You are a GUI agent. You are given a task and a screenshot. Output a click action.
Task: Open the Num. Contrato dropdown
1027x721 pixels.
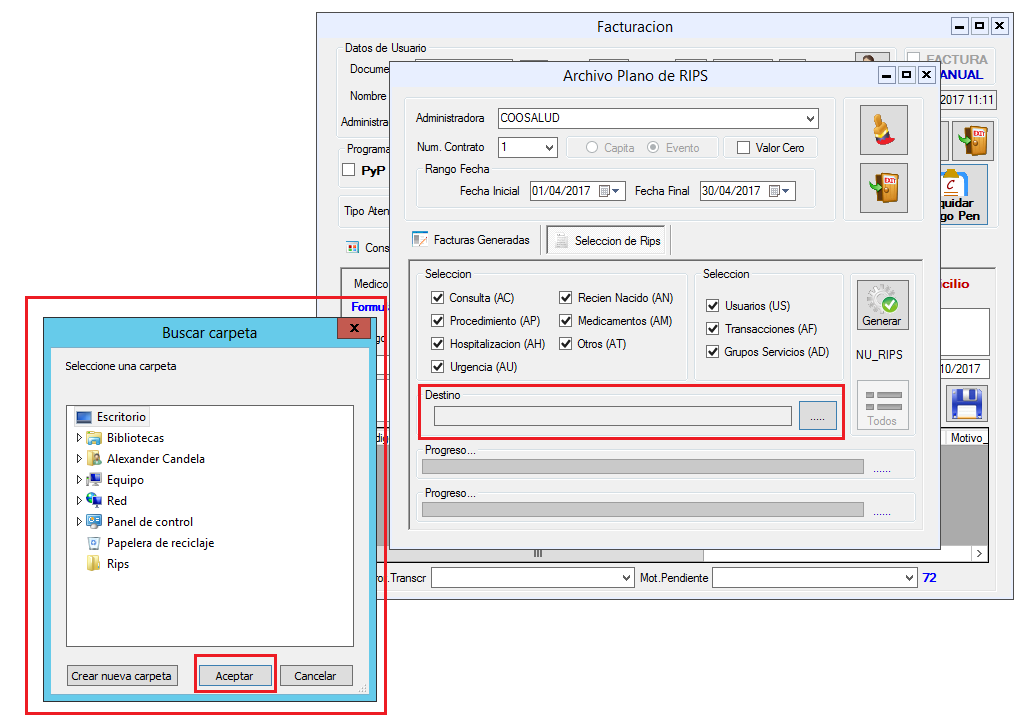click(548, 148)
